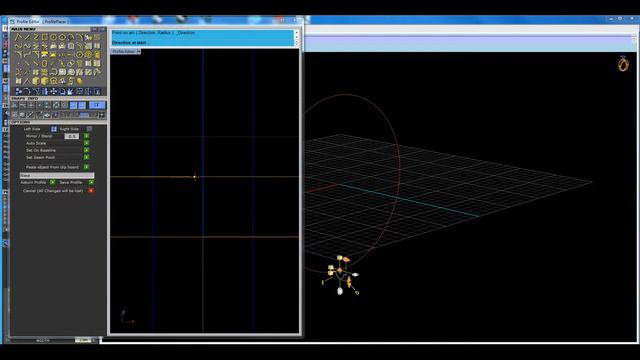This screenshot has height=360, width=640.
Task: Click the yellow cylinder icon in Main Menu
Action: tap(98, 54)
